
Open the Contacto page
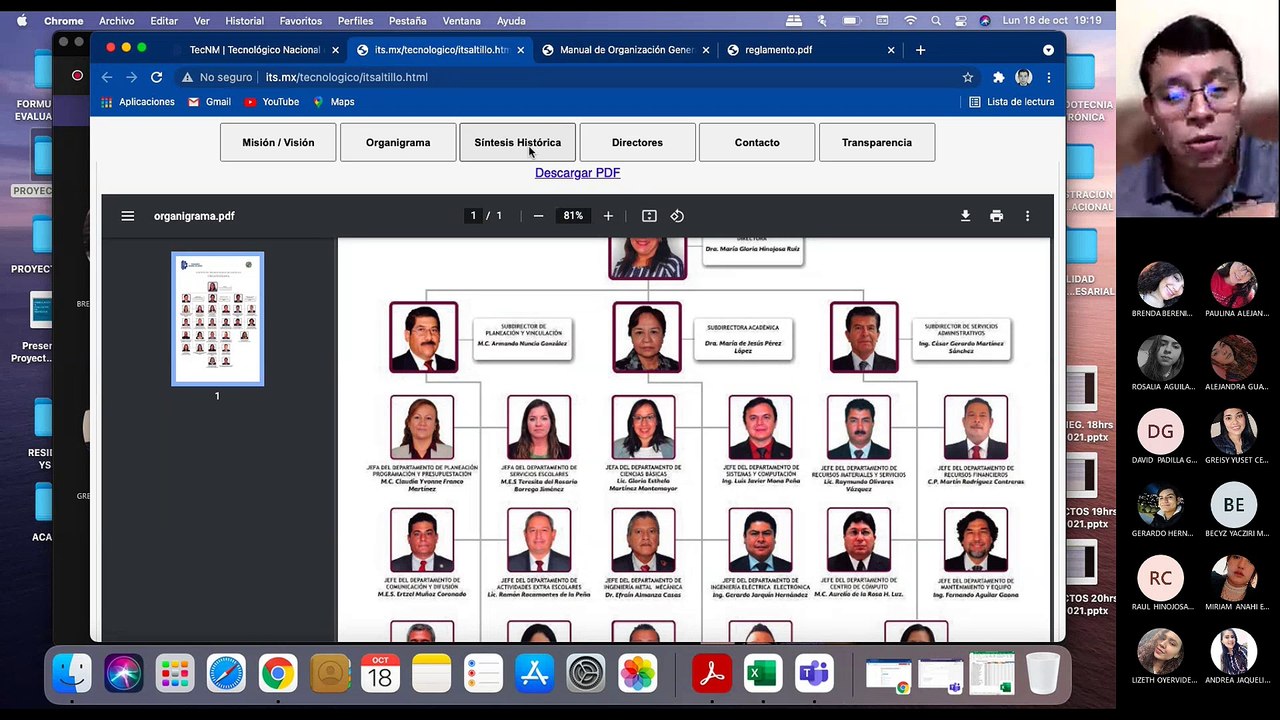pyautogui.click(x=757, y=142)
